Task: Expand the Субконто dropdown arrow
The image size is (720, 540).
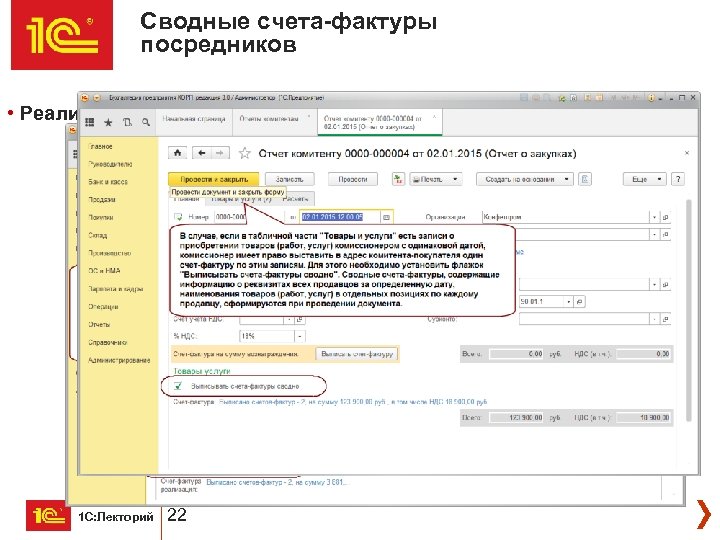Action: [x=654, y=319]
